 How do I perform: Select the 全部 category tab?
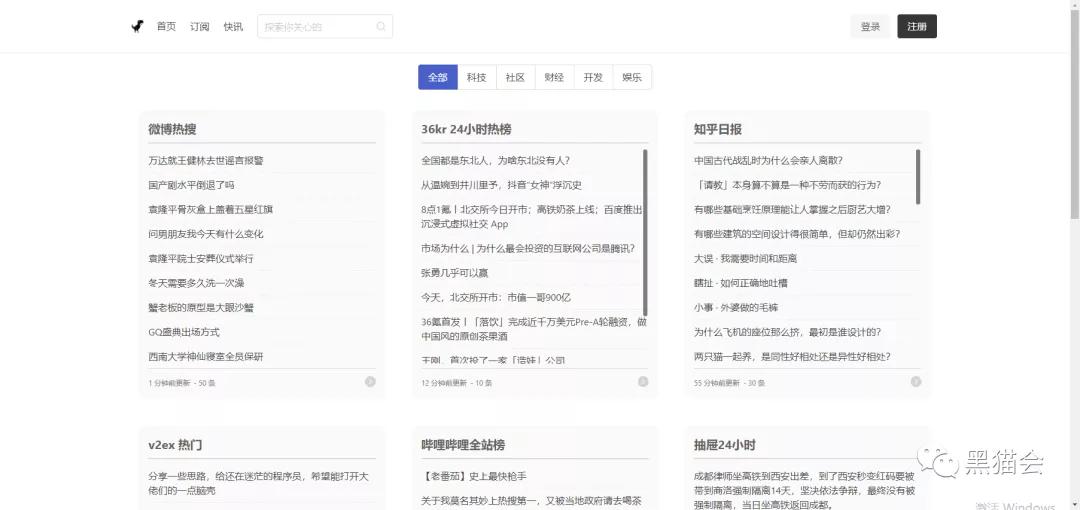point(437,77)
